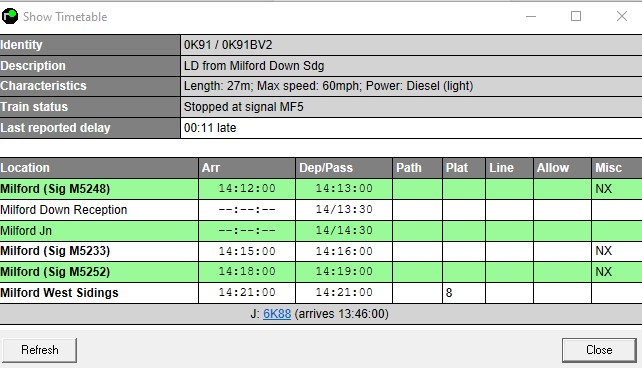The width and height of the screenshot is (642, 368).
Task: Close window using the X icon
Action: (622, 16)
